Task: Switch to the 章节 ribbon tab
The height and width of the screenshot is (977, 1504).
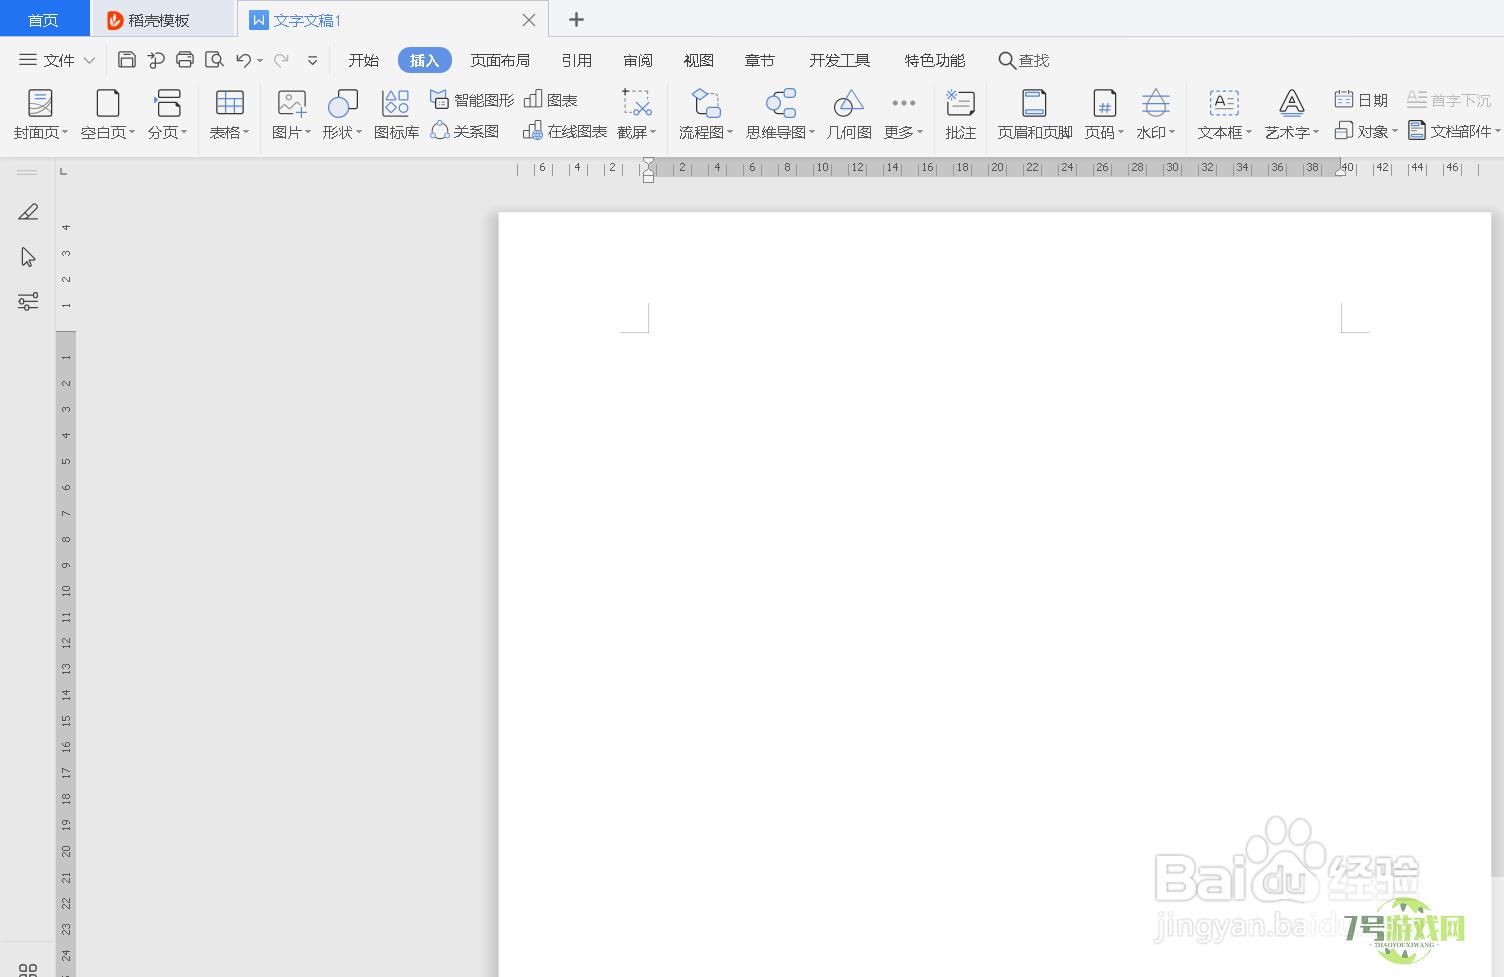Action: [x=760, y=60]
